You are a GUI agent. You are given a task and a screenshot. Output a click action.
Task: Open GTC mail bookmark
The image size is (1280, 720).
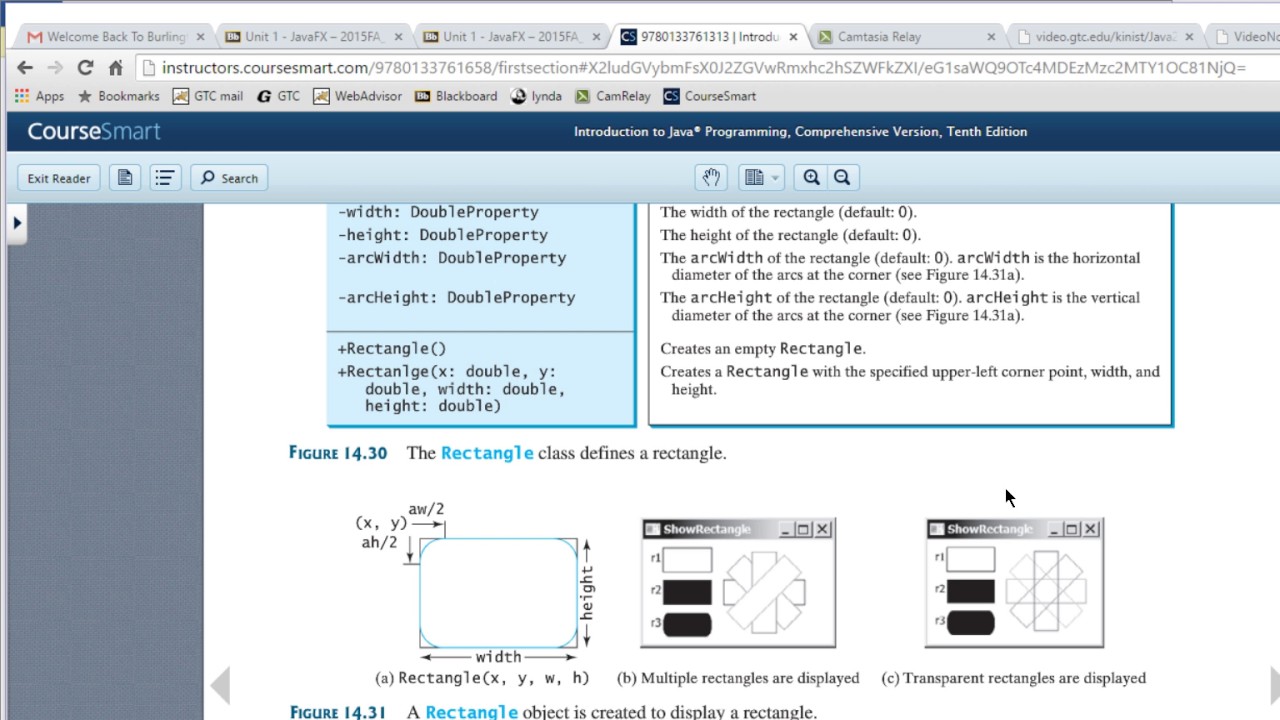(208, 96)
